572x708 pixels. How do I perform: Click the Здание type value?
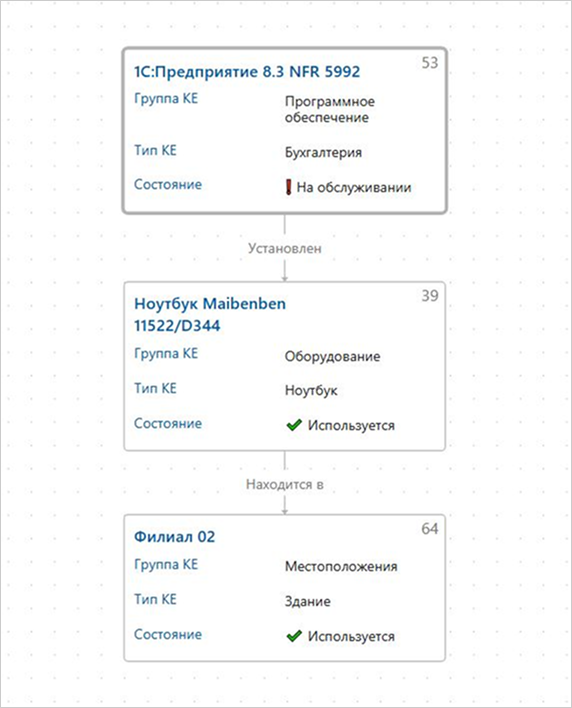[307, 601]
